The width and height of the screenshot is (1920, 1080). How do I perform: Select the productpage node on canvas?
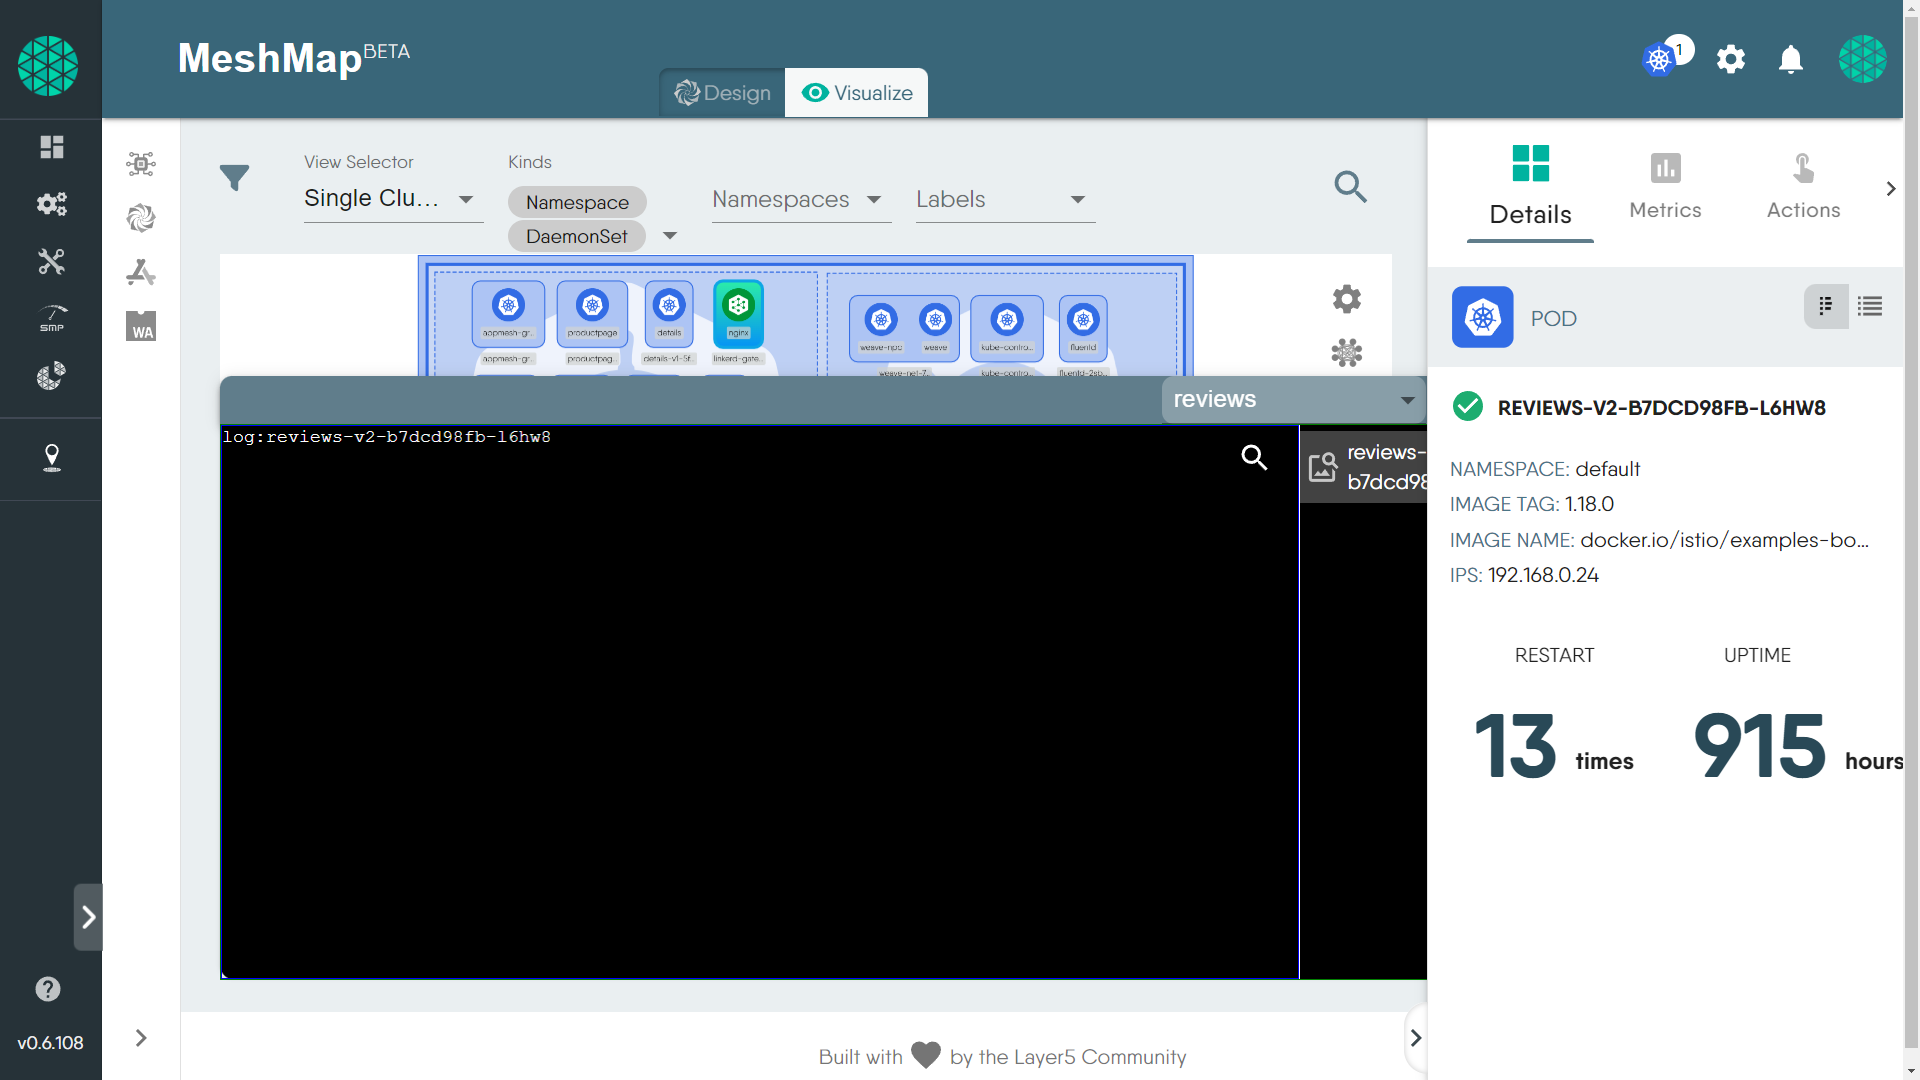592,314
